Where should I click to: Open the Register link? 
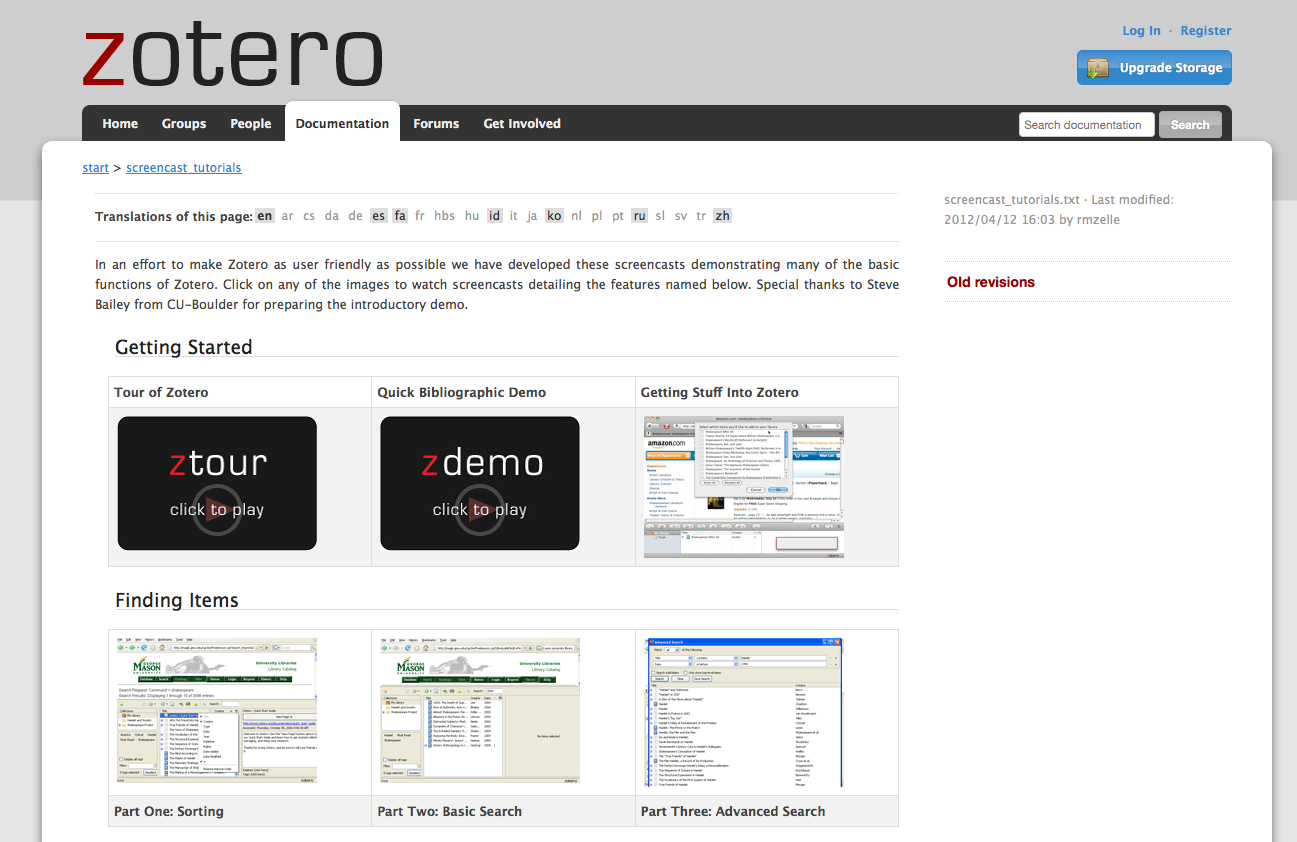pos(1206,31)
